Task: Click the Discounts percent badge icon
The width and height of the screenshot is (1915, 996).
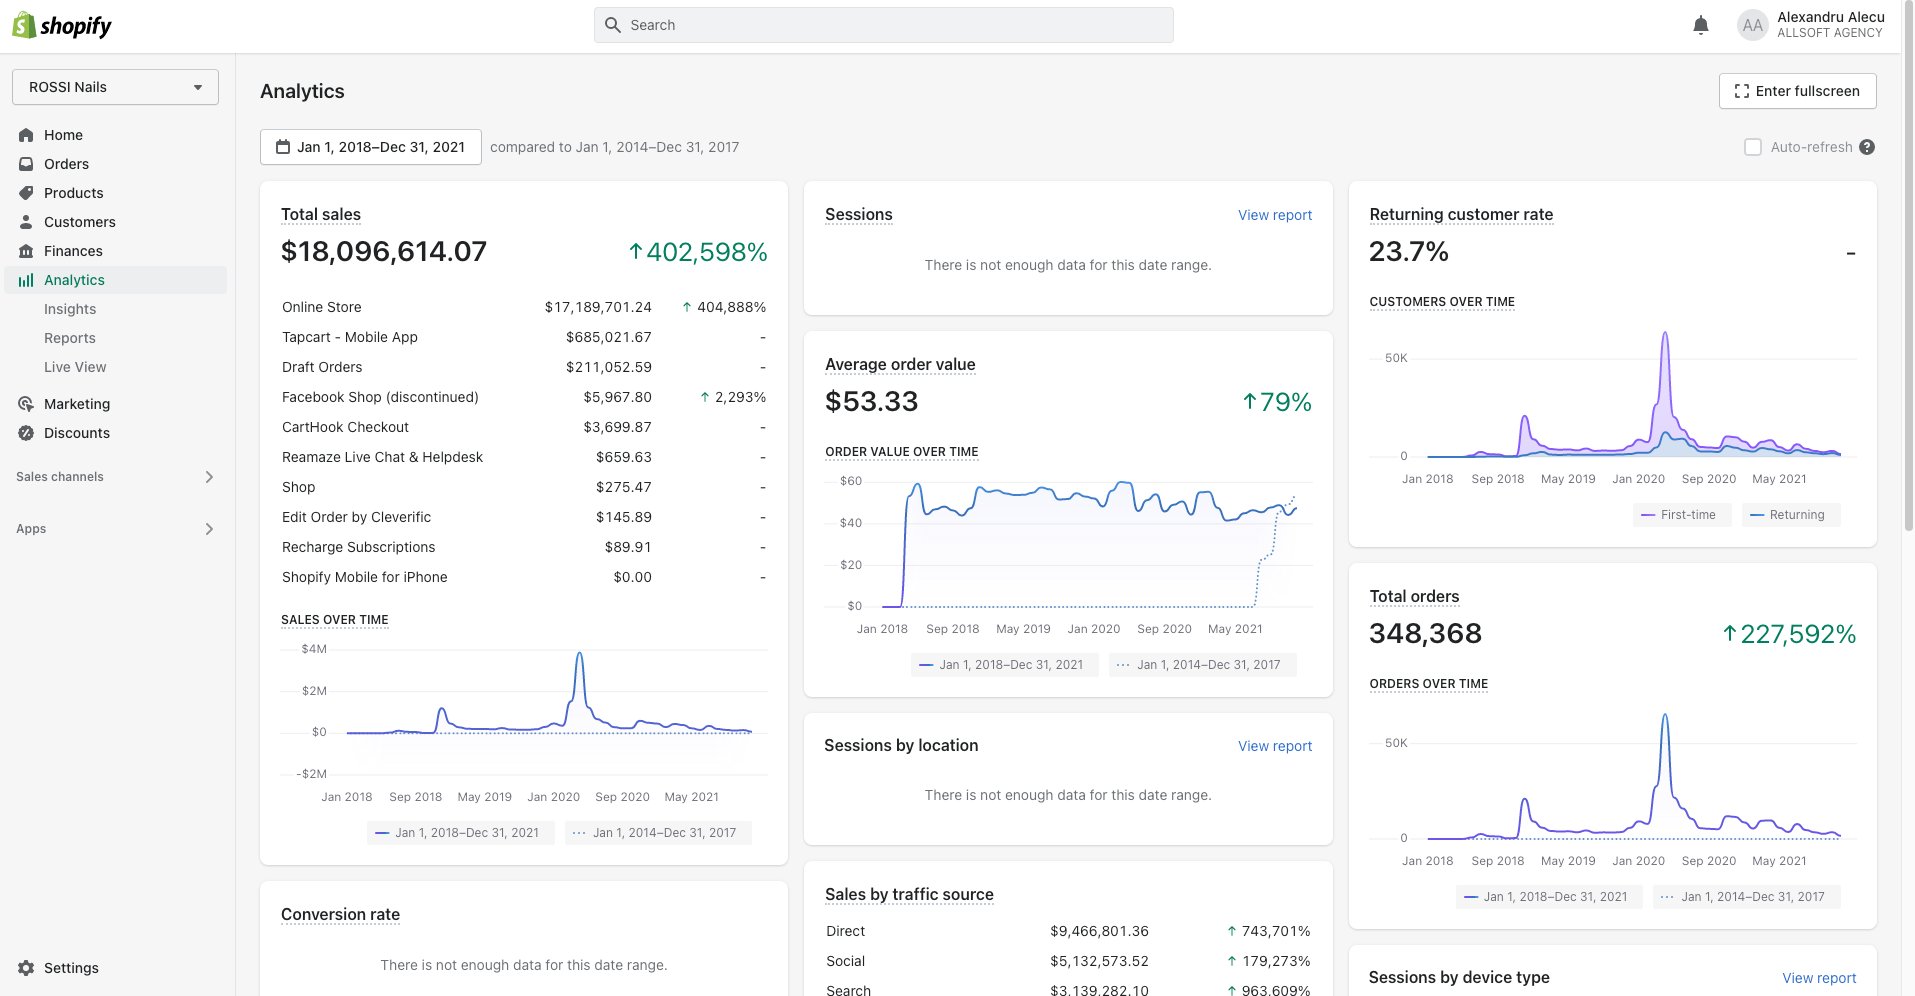Action: pos(26,433)
